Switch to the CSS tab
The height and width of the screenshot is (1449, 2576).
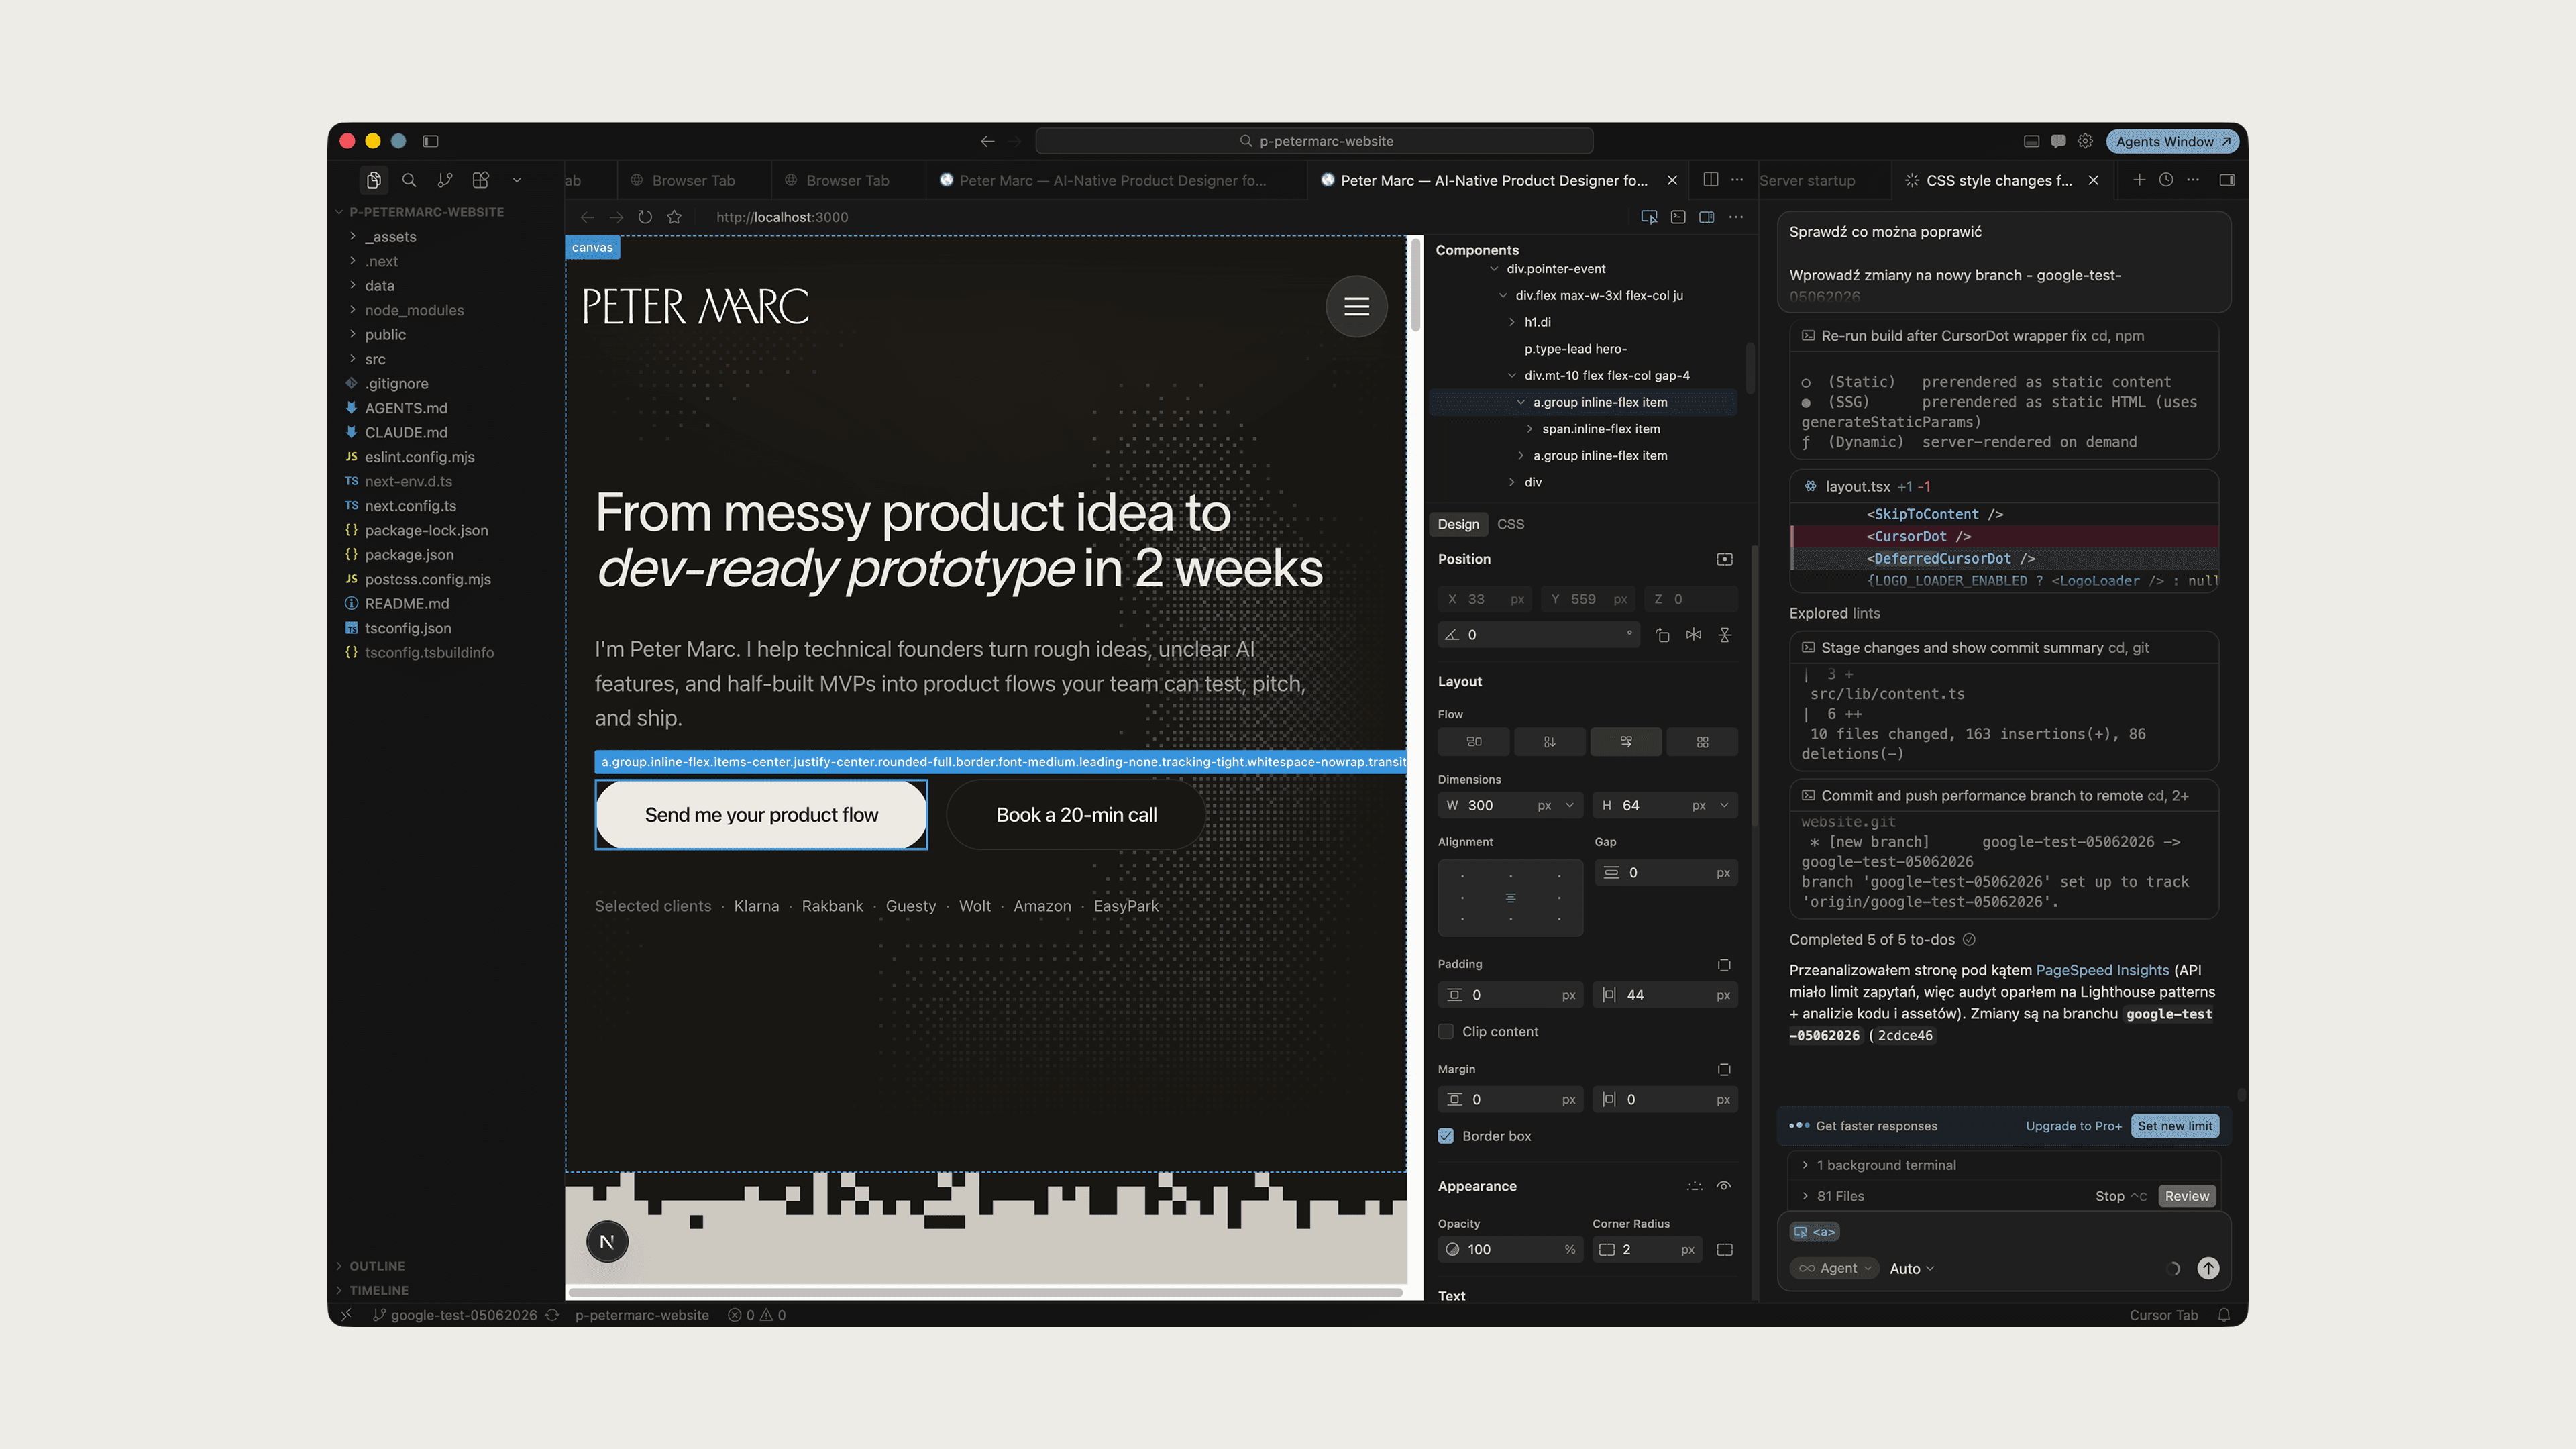click(x=1510, y=524)
